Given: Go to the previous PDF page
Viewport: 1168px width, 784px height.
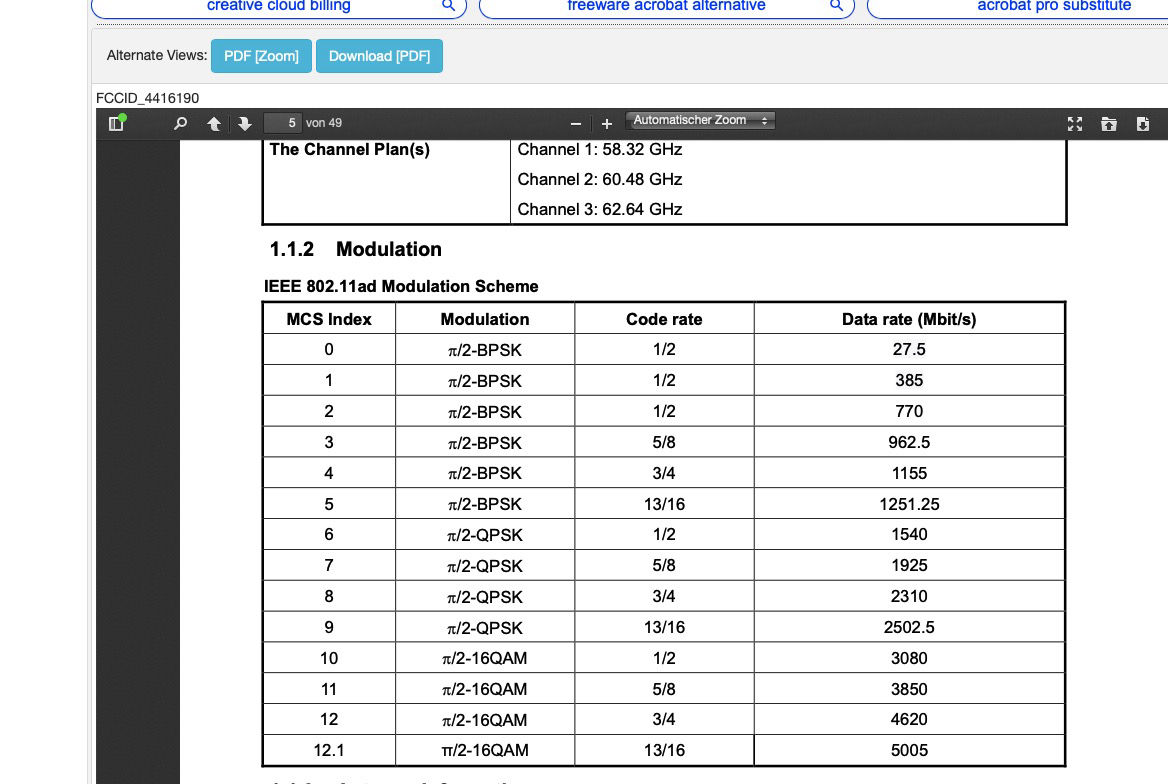Looking at the screenshot, I should (x=214, y=124).
